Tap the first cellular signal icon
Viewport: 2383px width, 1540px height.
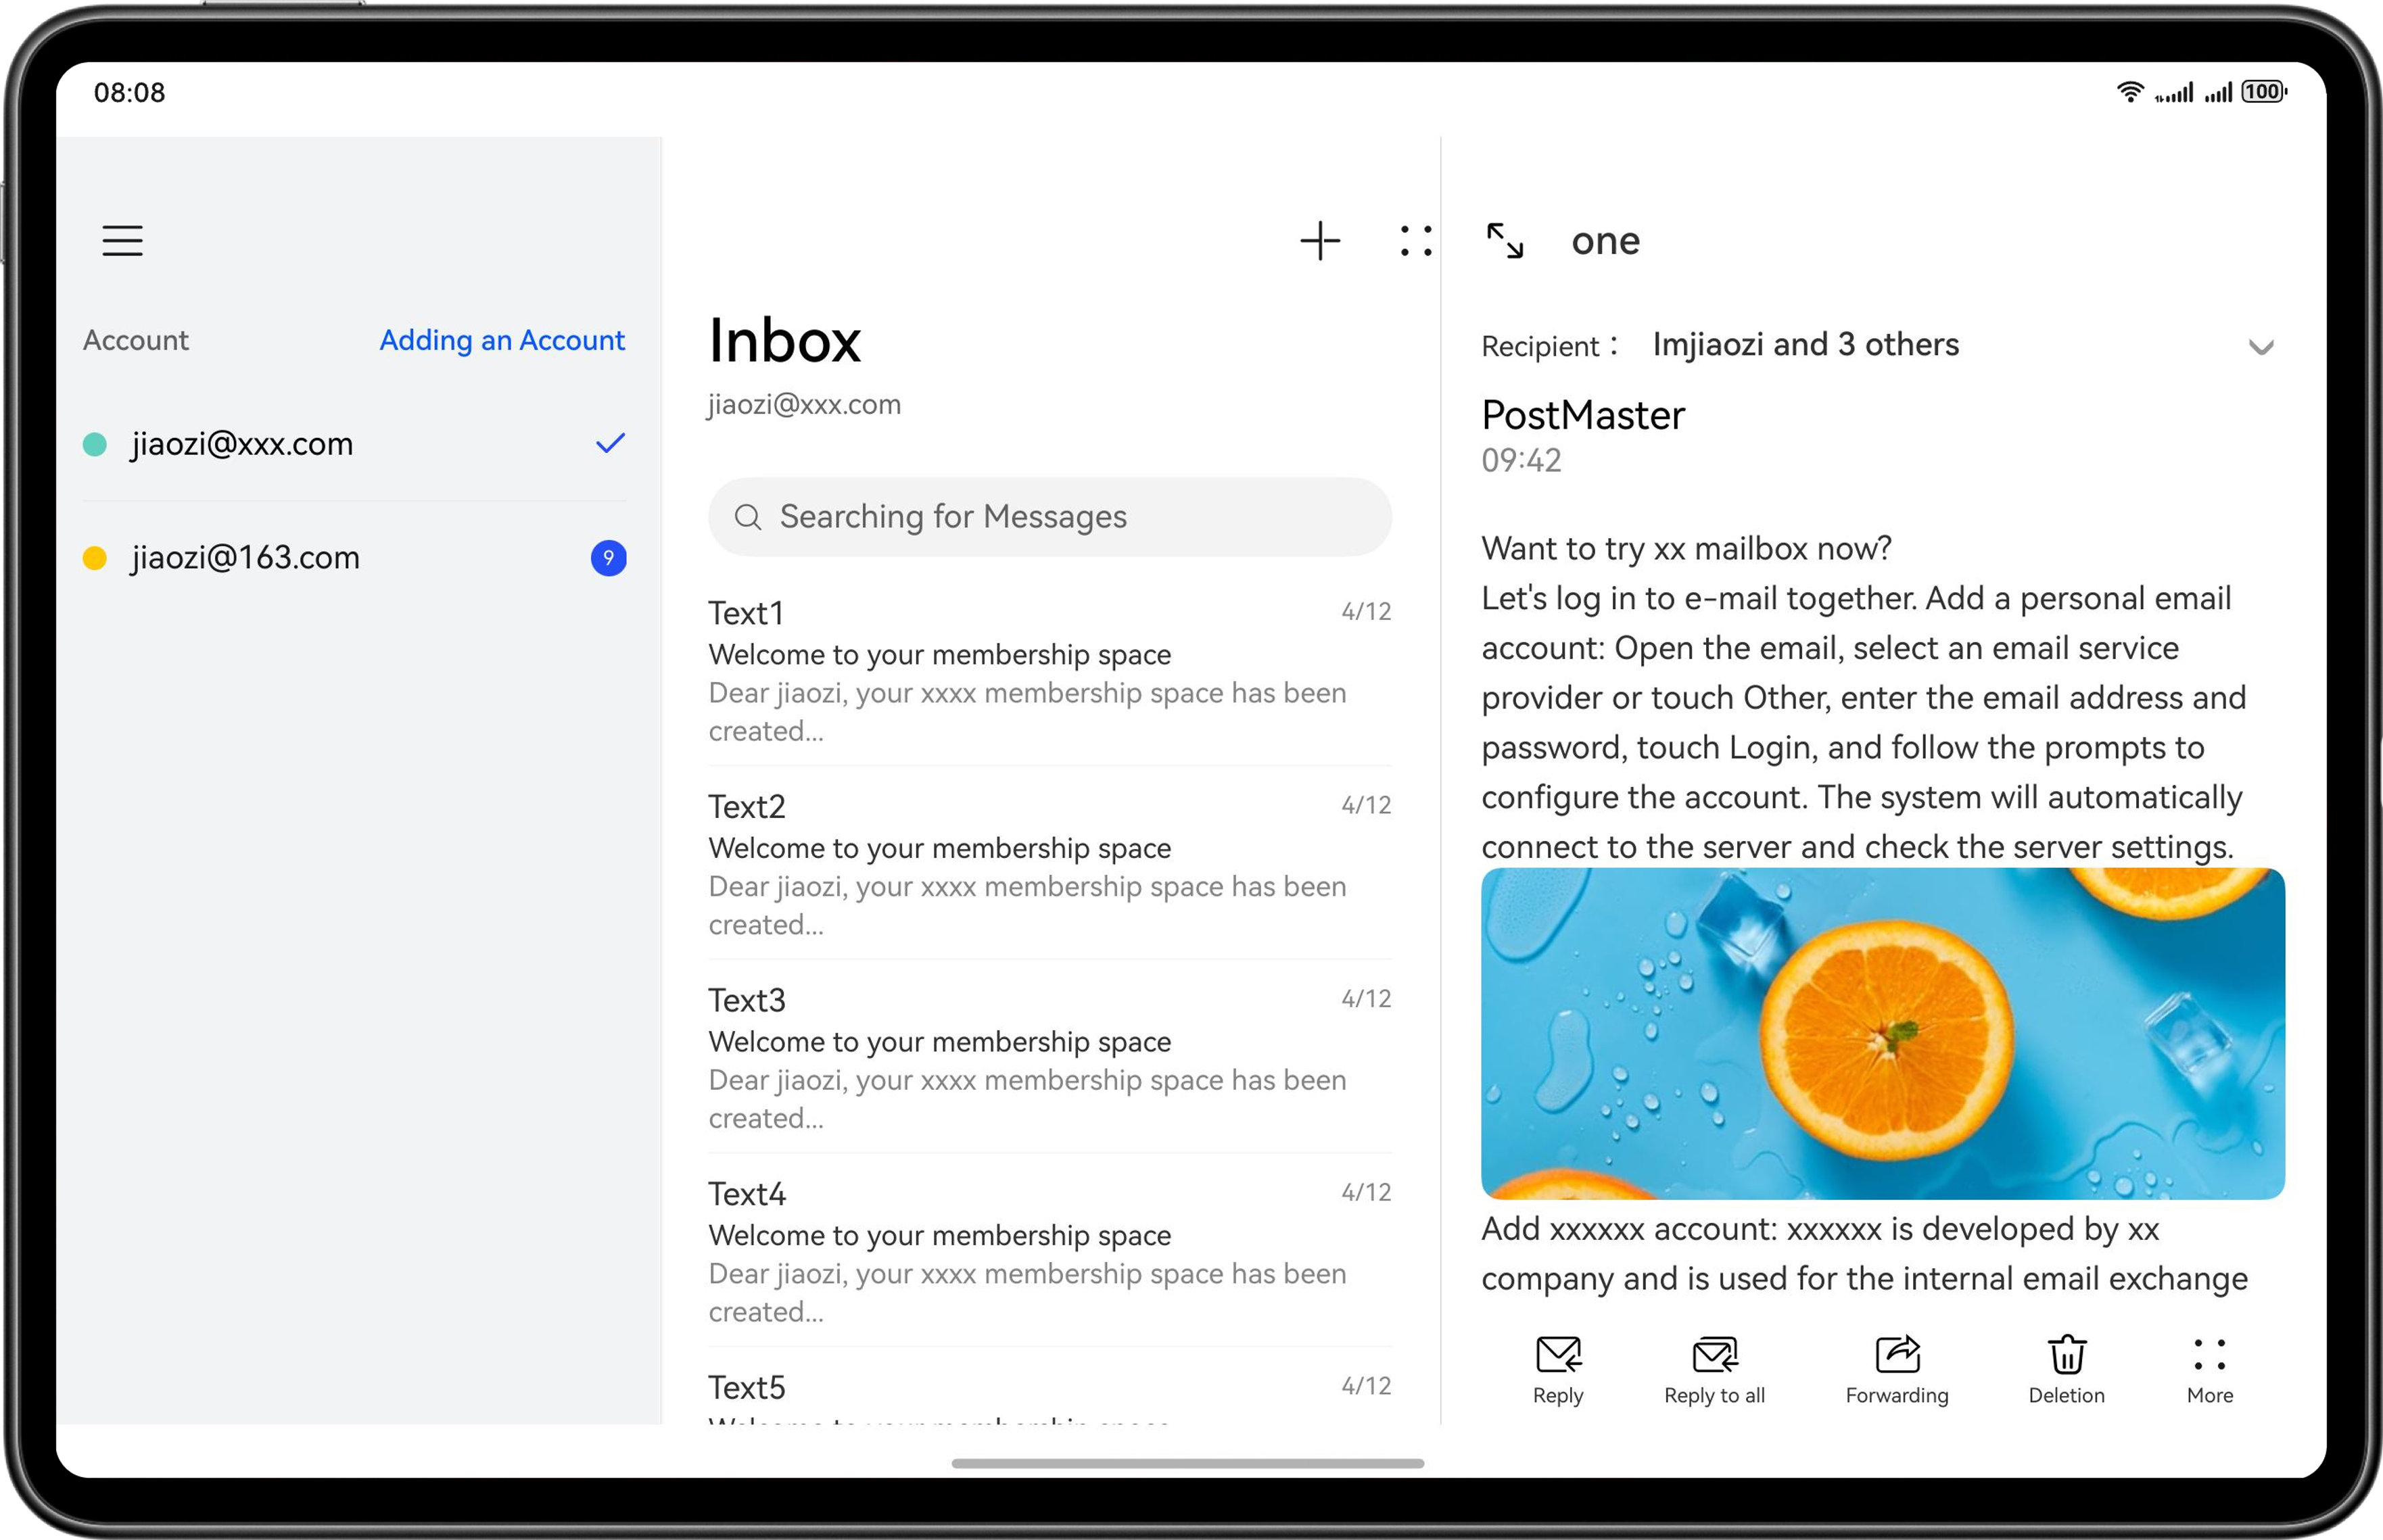(2174, 93)
